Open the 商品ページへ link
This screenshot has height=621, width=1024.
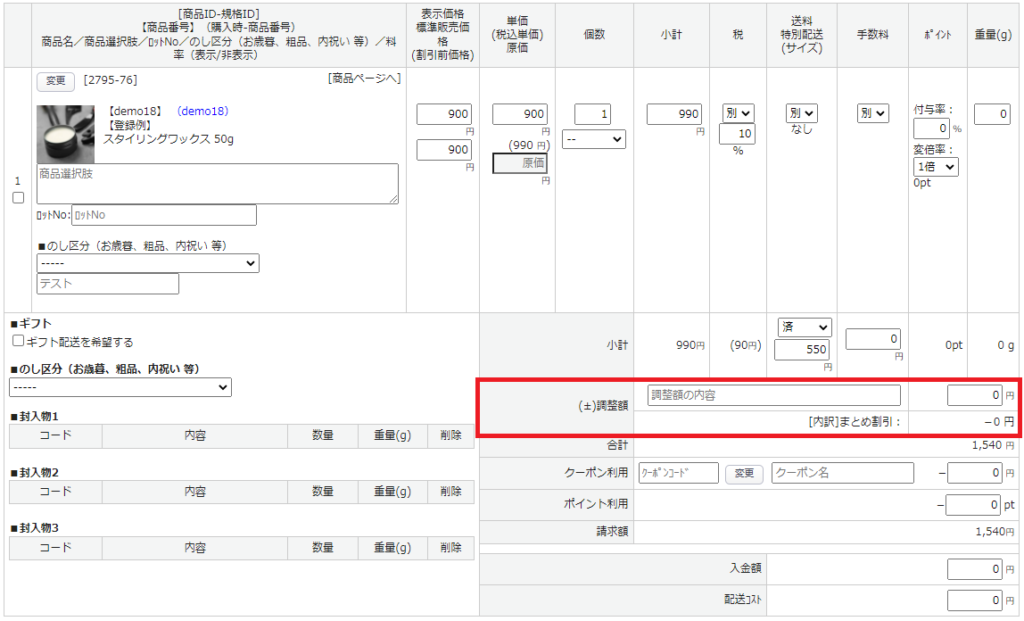point(364,79)
